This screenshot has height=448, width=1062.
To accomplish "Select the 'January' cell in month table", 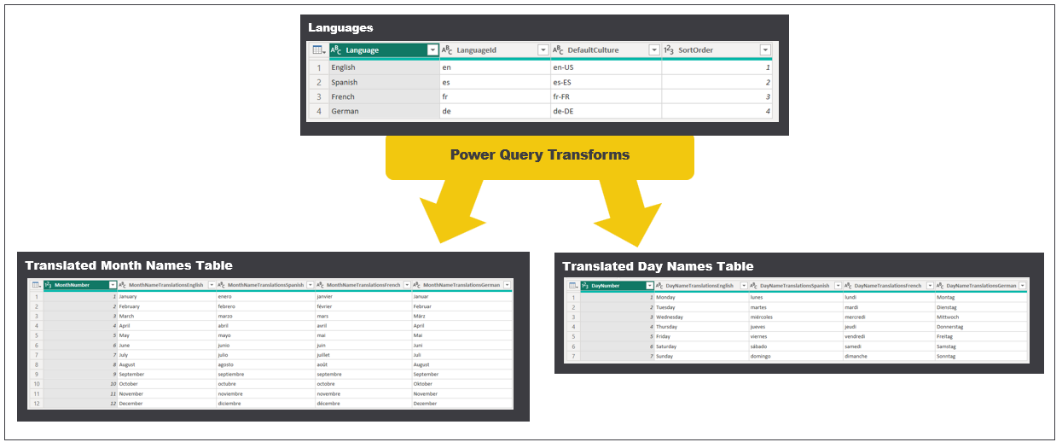I will pyautogui.click(x=167, y=296).
